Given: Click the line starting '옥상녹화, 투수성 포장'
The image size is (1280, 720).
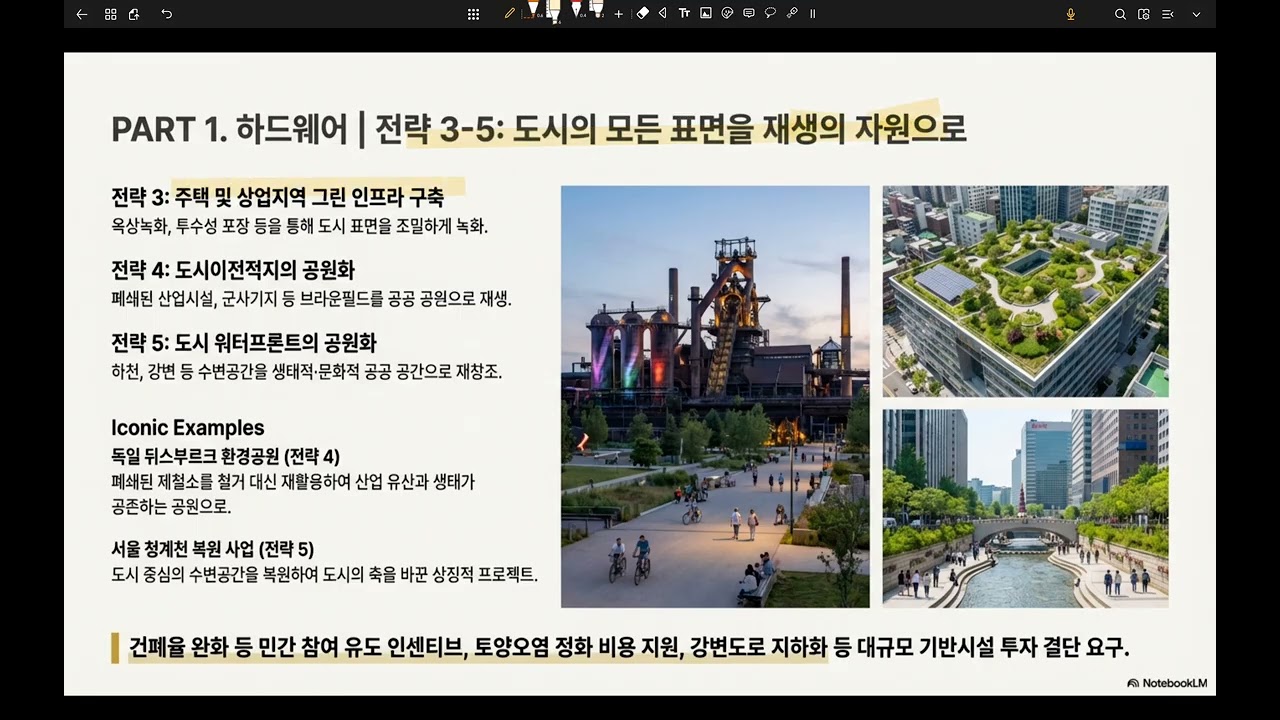Looking at the screenshot, I should click(299, 226).
